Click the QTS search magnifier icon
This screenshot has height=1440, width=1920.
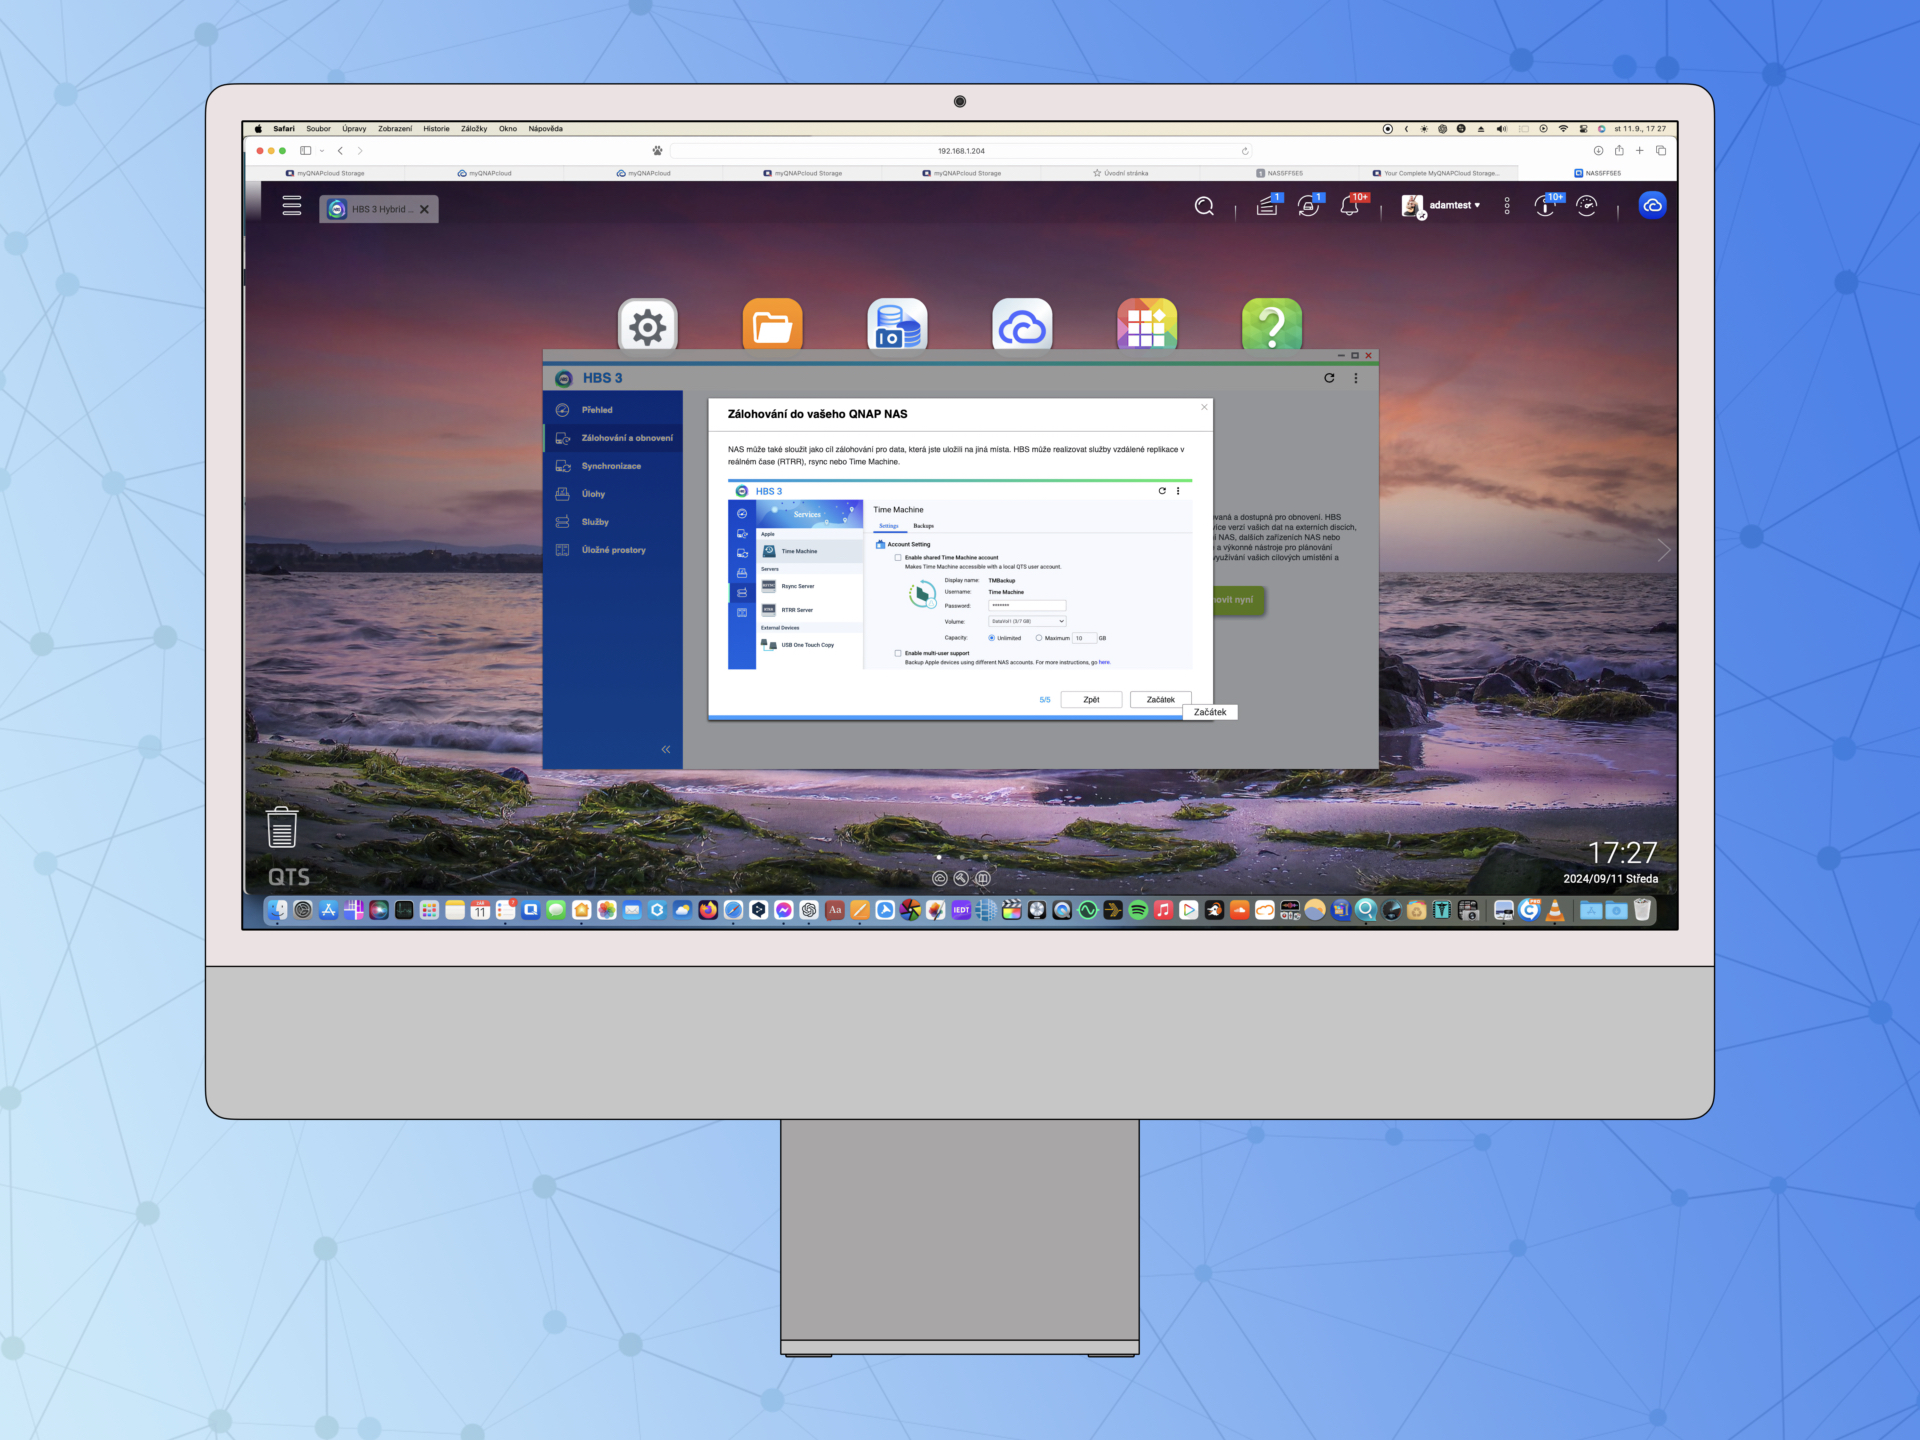click(x=1204, y=206)
